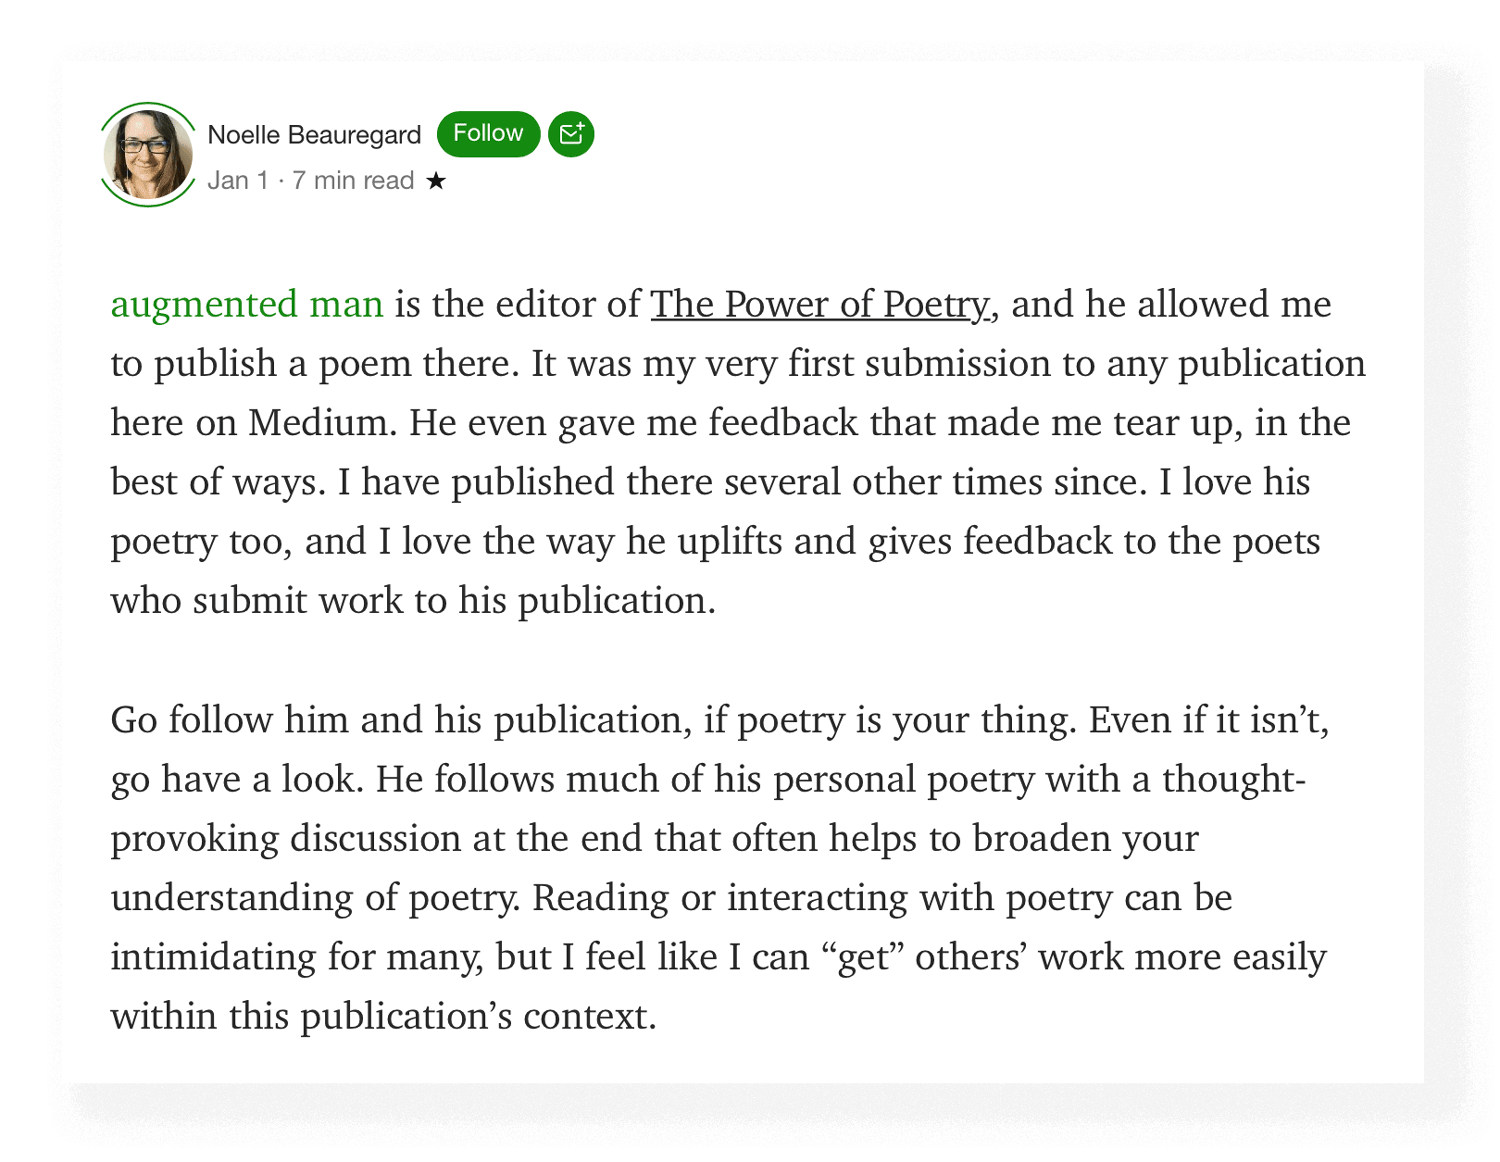The image size is (1500, 1162).
Task: Click the word 'understanding' in paragraph two
Action: 232,898
